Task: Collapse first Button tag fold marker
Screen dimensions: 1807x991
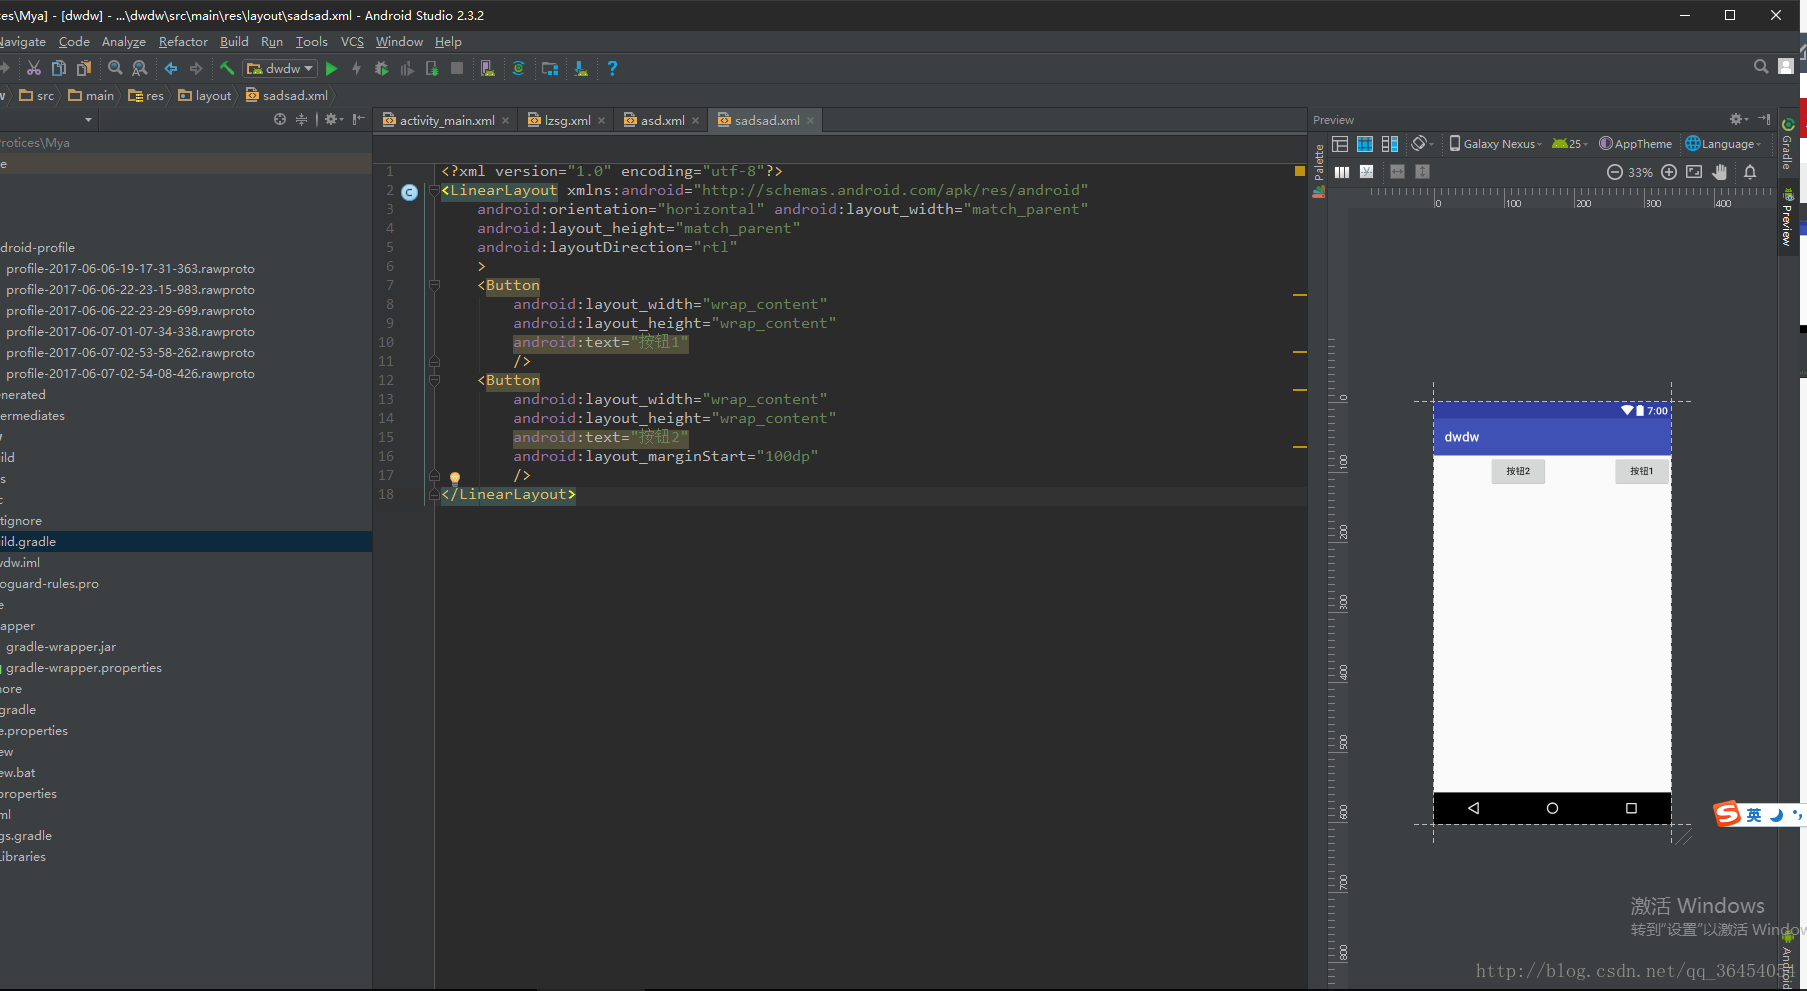Action: tap(434, 285)
